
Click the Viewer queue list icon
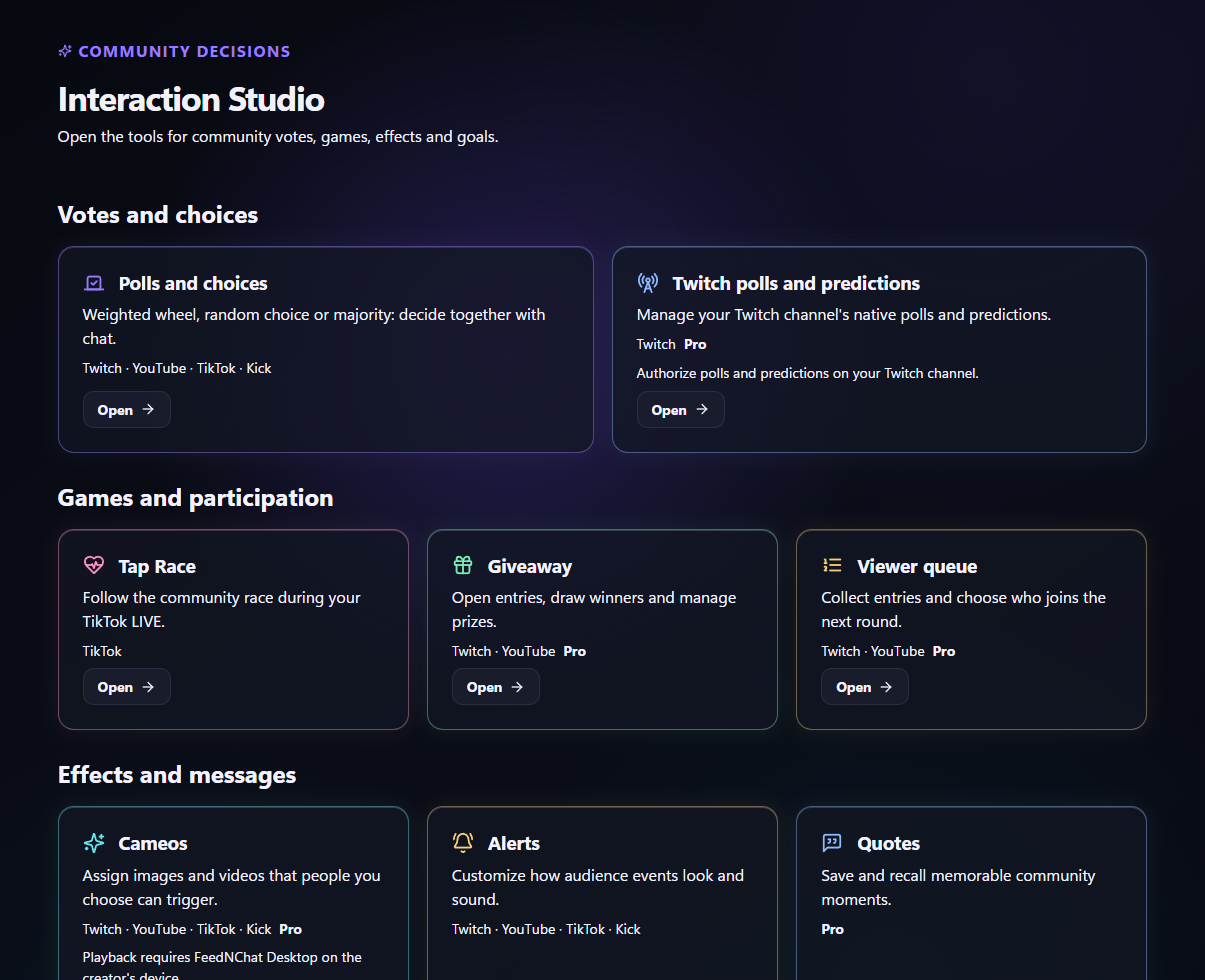coord(832,566)
